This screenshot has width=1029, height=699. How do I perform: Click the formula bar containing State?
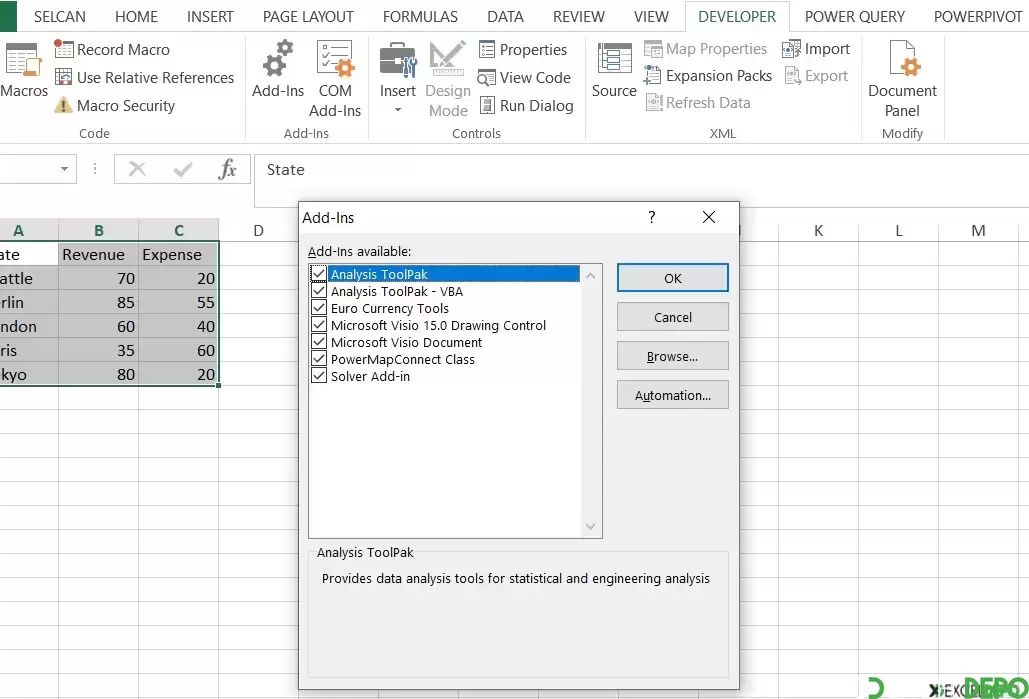coord(641,170)
